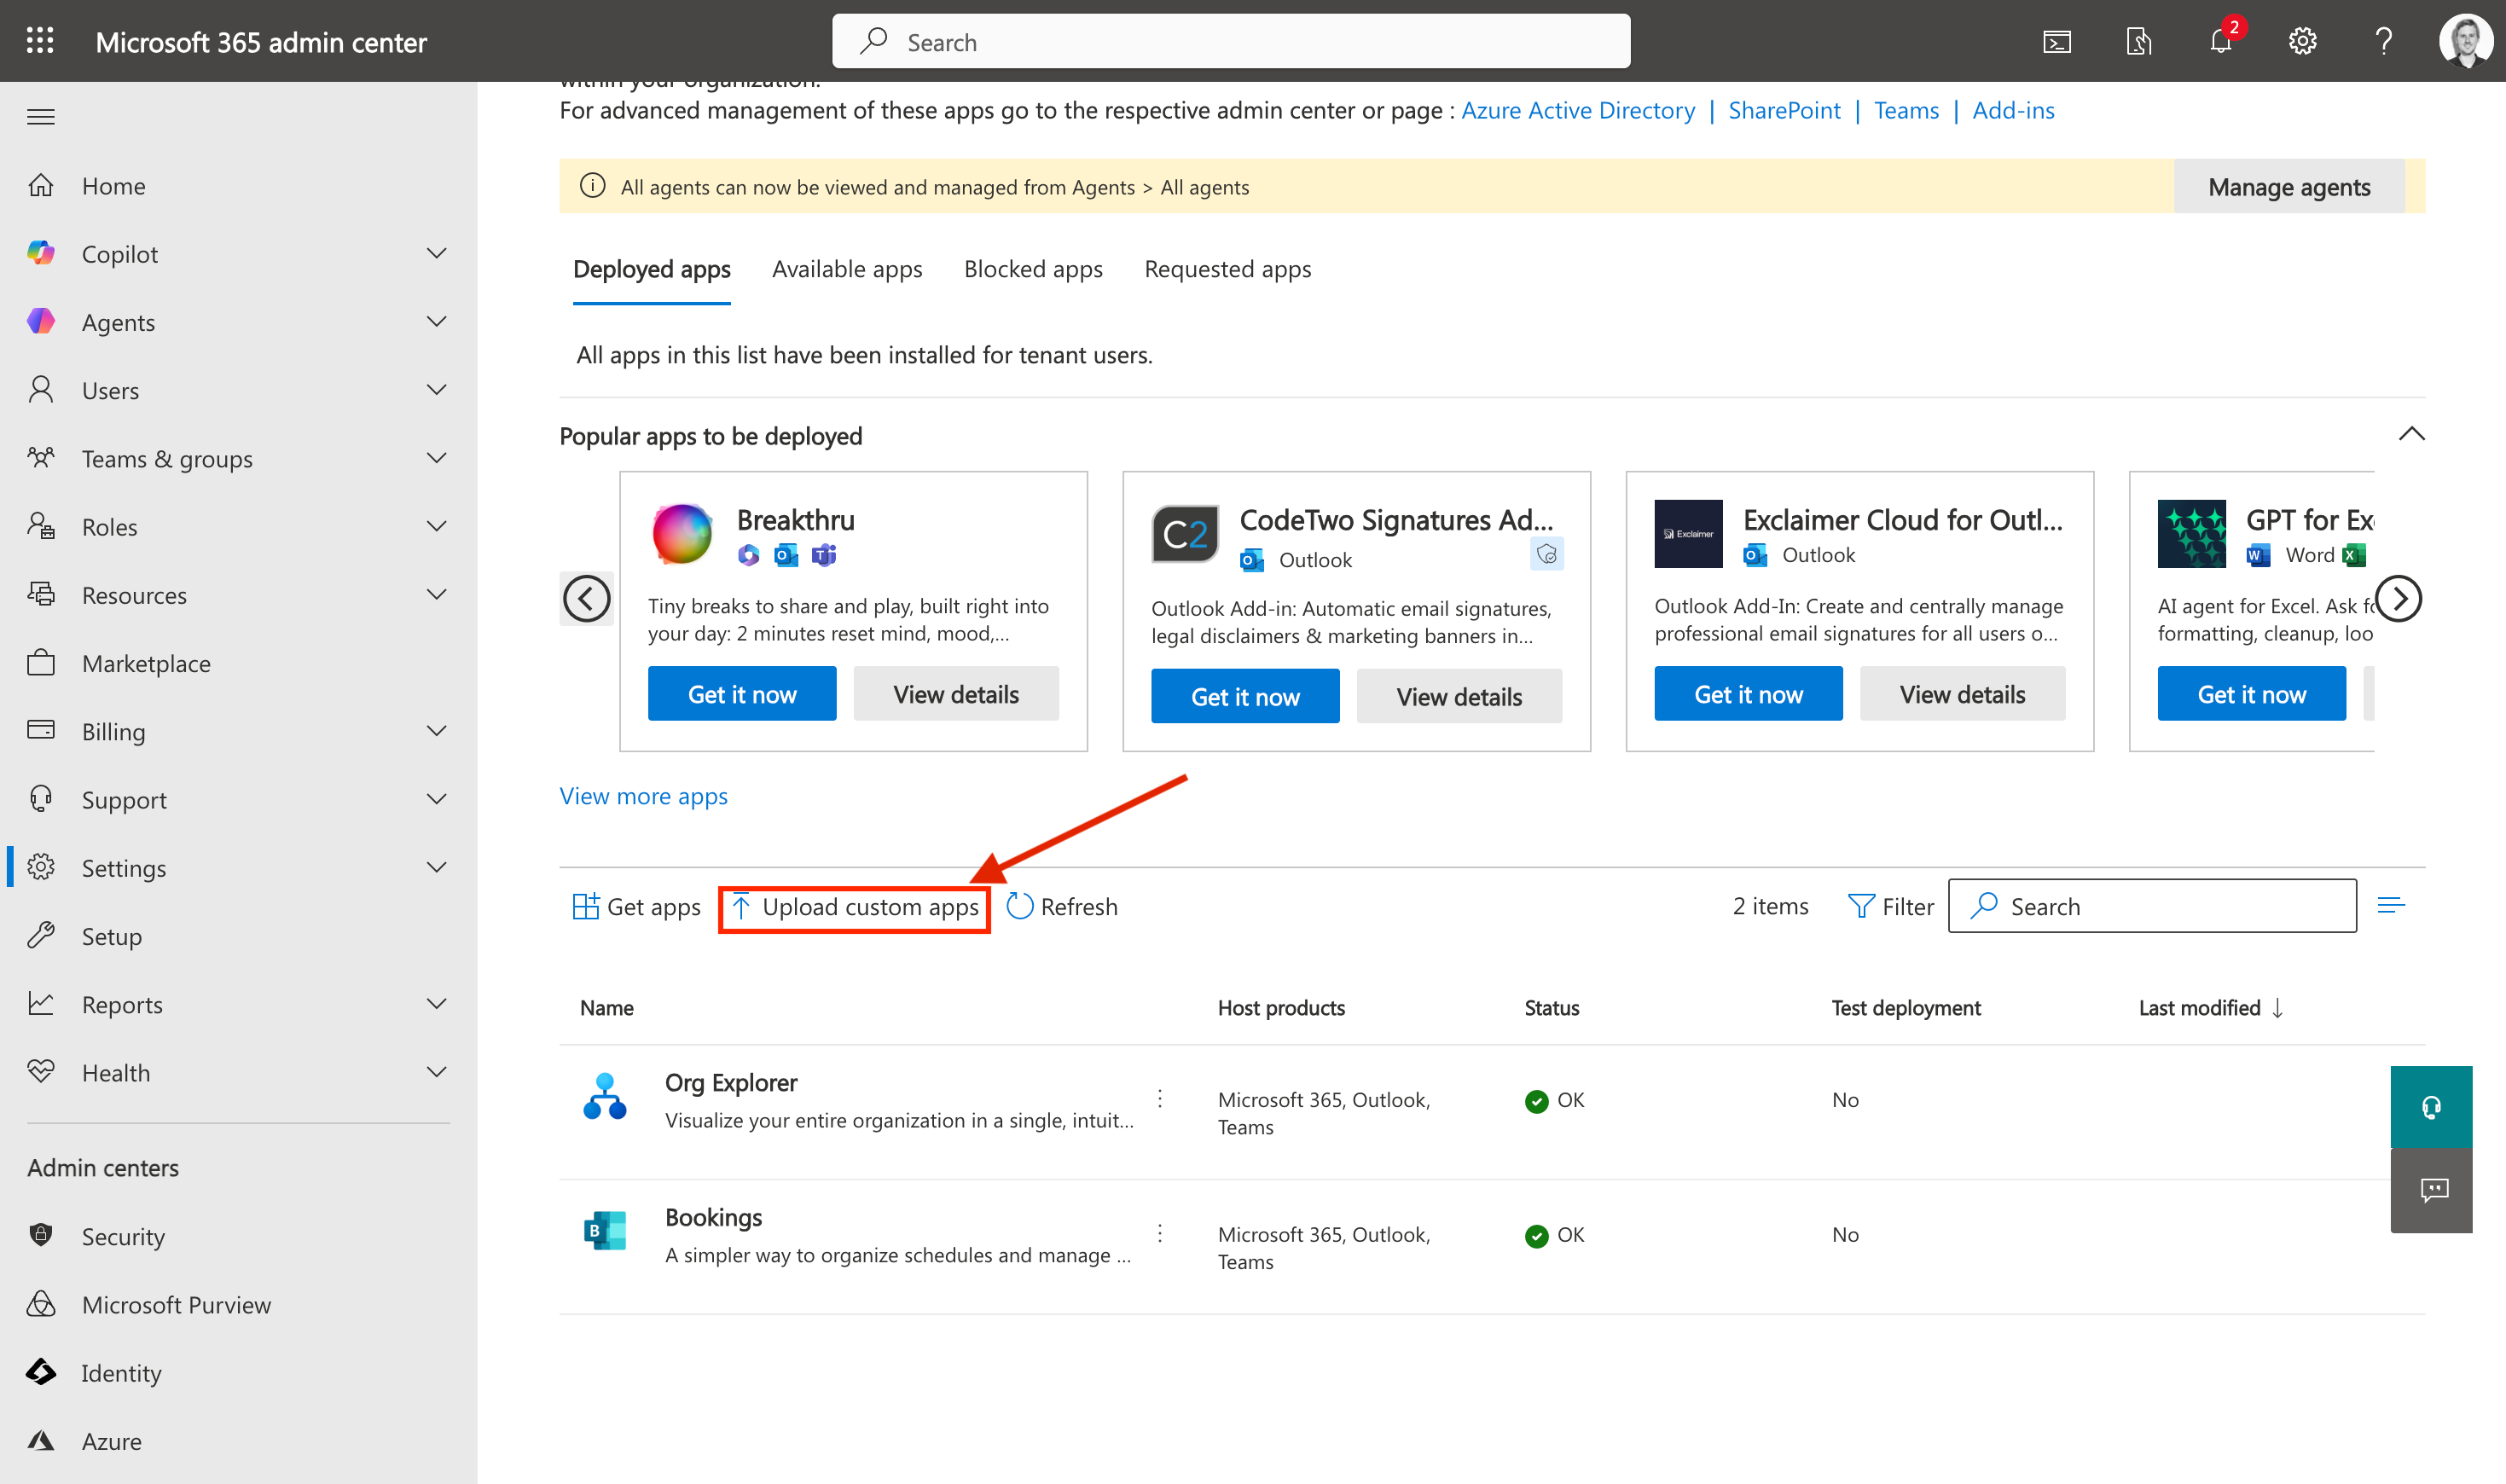Click the help question mark icon
Image resolution: width=2506 pixels, height=1484 pixels.
click(x=2384, y=41)
